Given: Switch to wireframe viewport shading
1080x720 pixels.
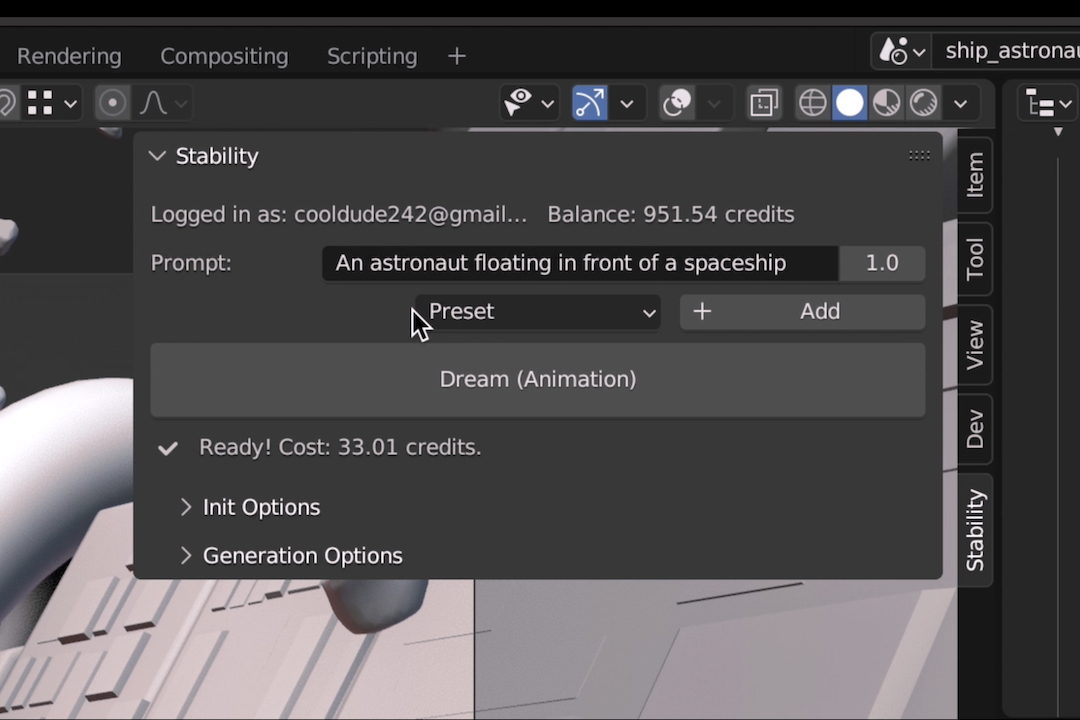Looking at the screenshot, I should (x=813, y=103).
